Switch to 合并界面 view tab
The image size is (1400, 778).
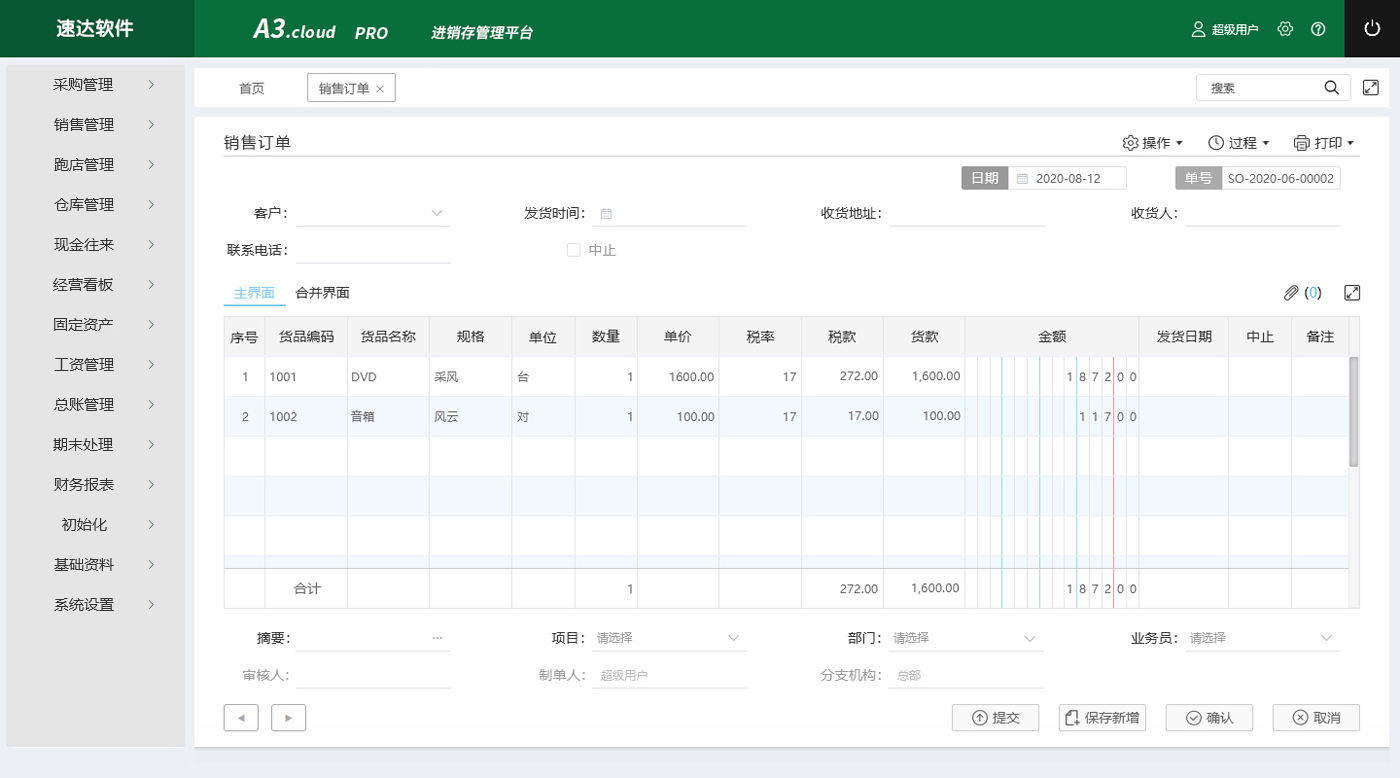click(322, 293)
